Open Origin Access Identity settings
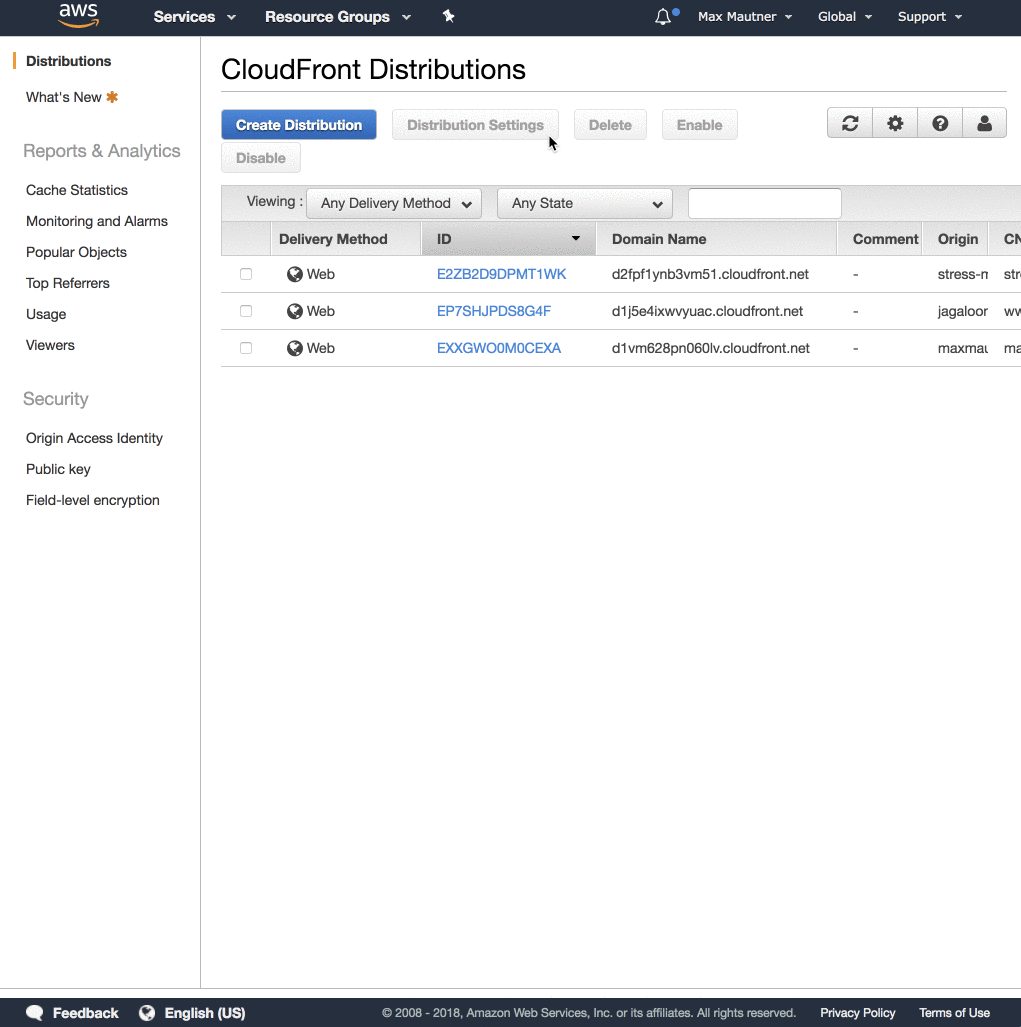 [94, 438]
